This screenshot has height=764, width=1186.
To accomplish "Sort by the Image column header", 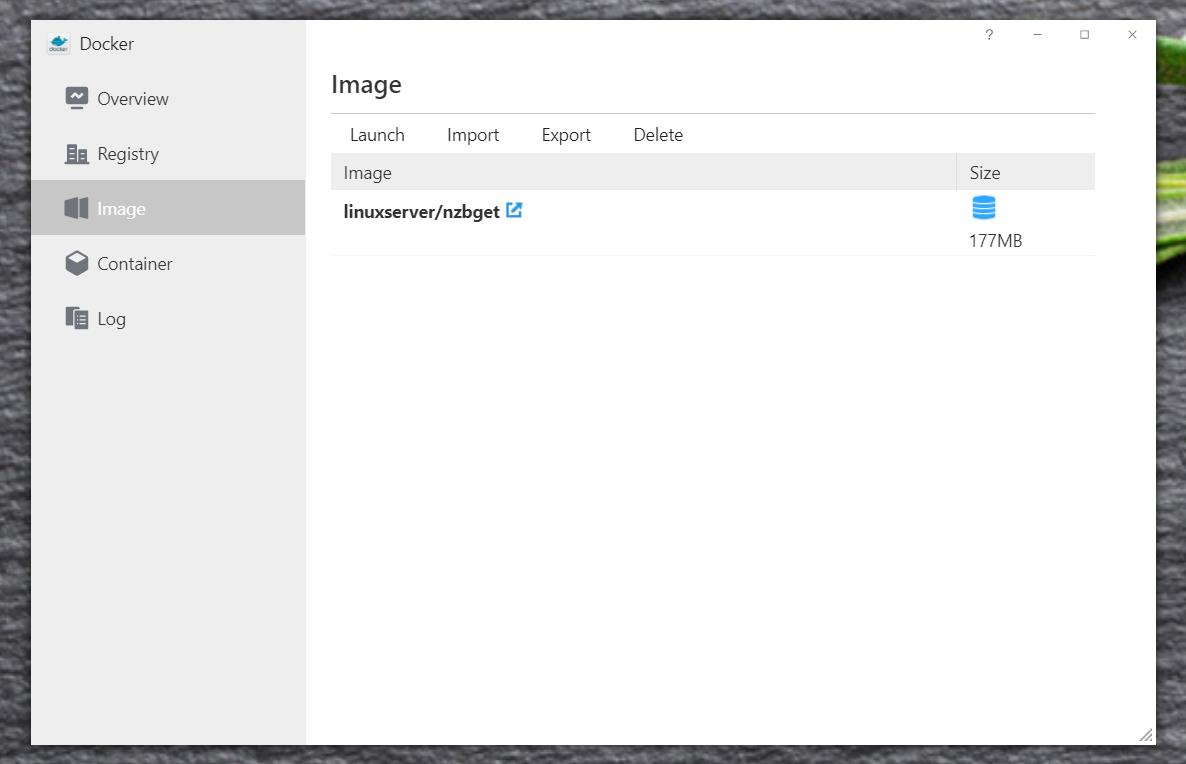I will 367,173.
